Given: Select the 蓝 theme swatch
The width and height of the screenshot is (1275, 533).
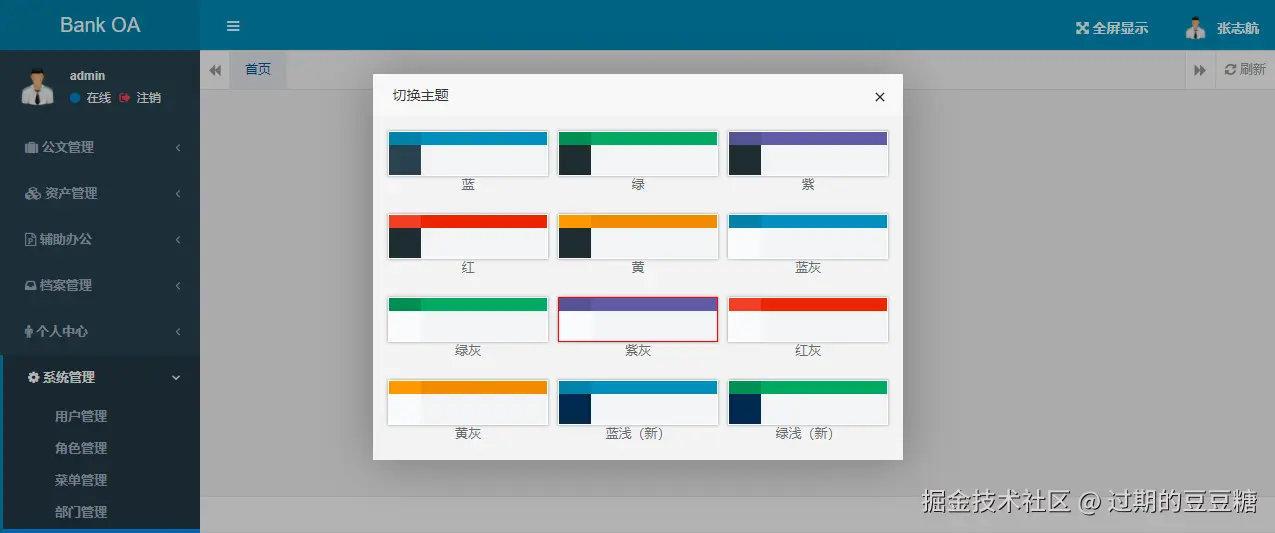Looking at the screenshot, I should [468, 153].
